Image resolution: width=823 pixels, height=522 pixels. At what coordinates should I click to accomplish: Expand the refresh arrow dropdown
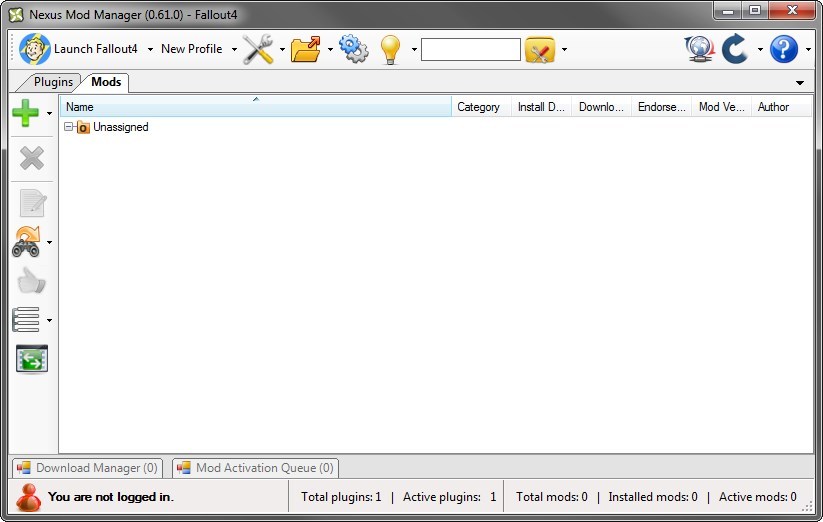760,49
